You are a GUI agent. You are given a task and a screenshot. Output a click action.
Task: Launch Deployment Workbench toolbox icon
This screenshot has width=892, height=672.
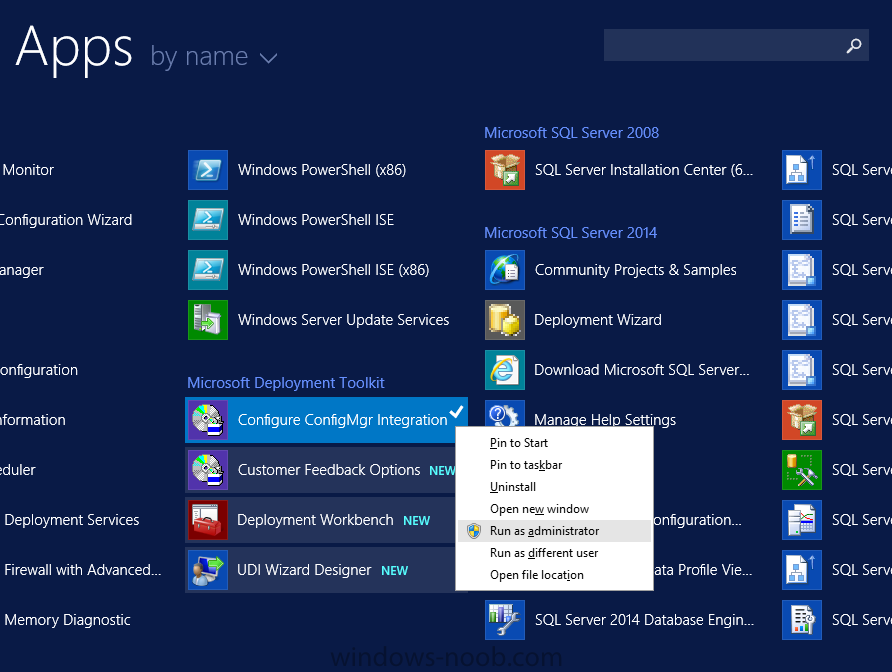coord(208,520)
